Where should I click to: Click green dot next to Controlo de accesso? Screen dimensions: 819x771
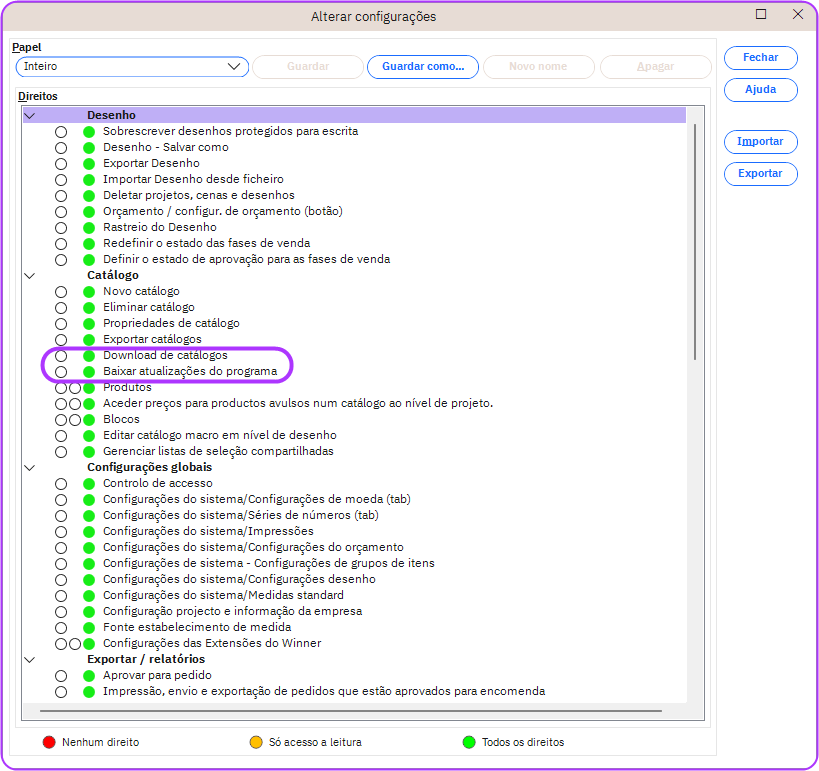coord(89,483)
